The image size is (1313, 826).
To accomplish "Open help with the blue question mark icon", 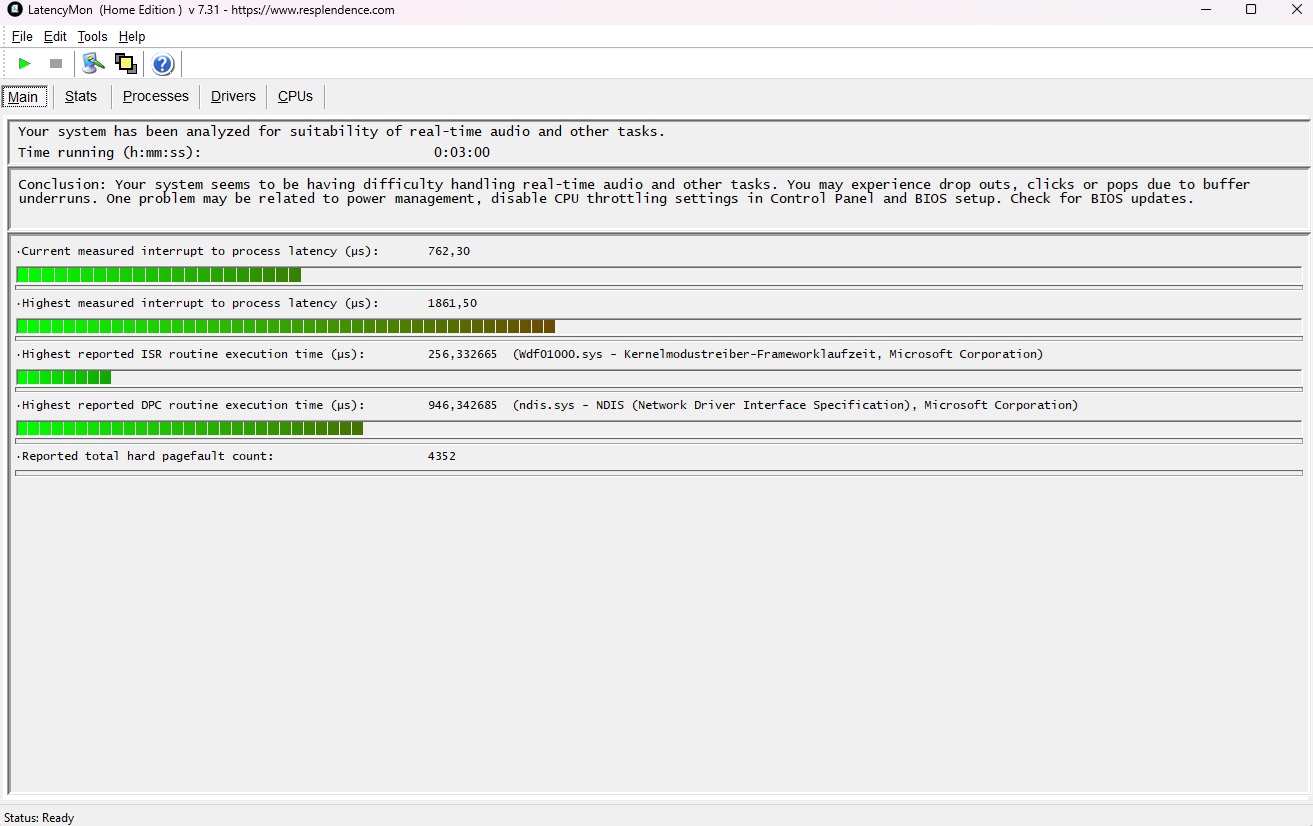I will coord(163,65).
